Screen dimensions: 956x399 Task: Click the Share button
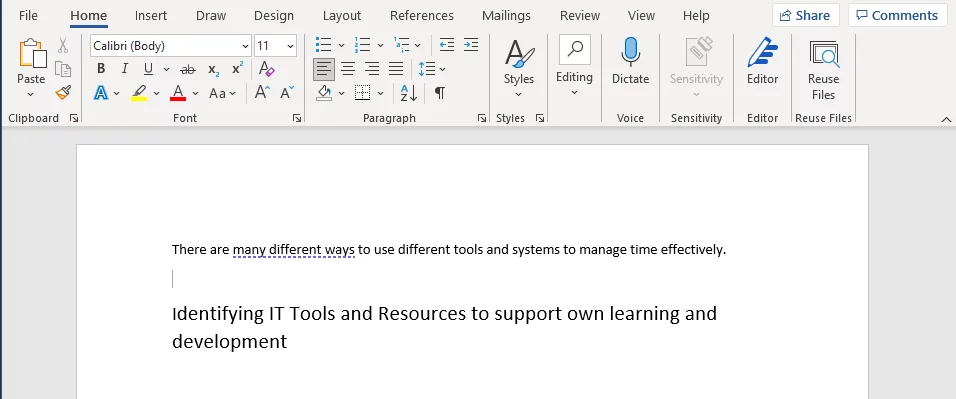click(x=805, y=15)
